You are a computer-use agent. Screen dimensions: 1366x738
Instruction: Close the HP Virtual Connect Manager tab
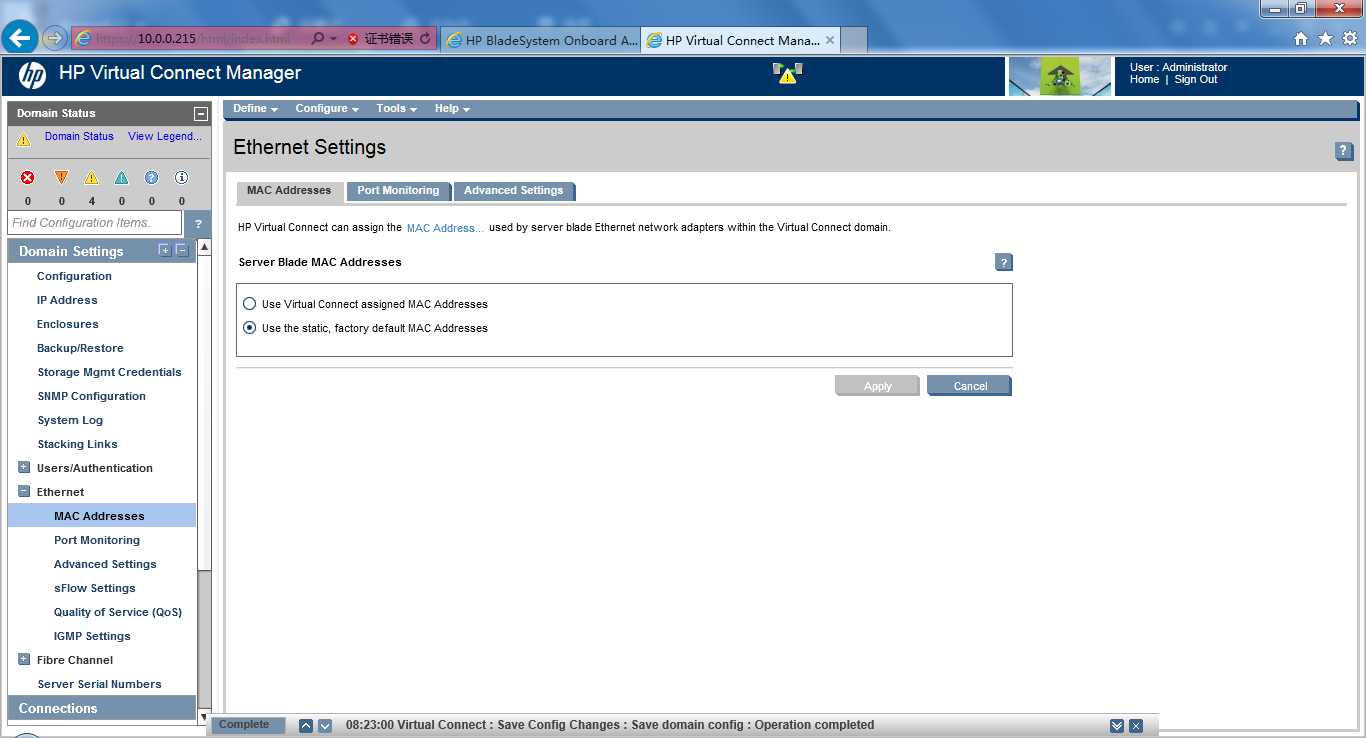point(830,40)
